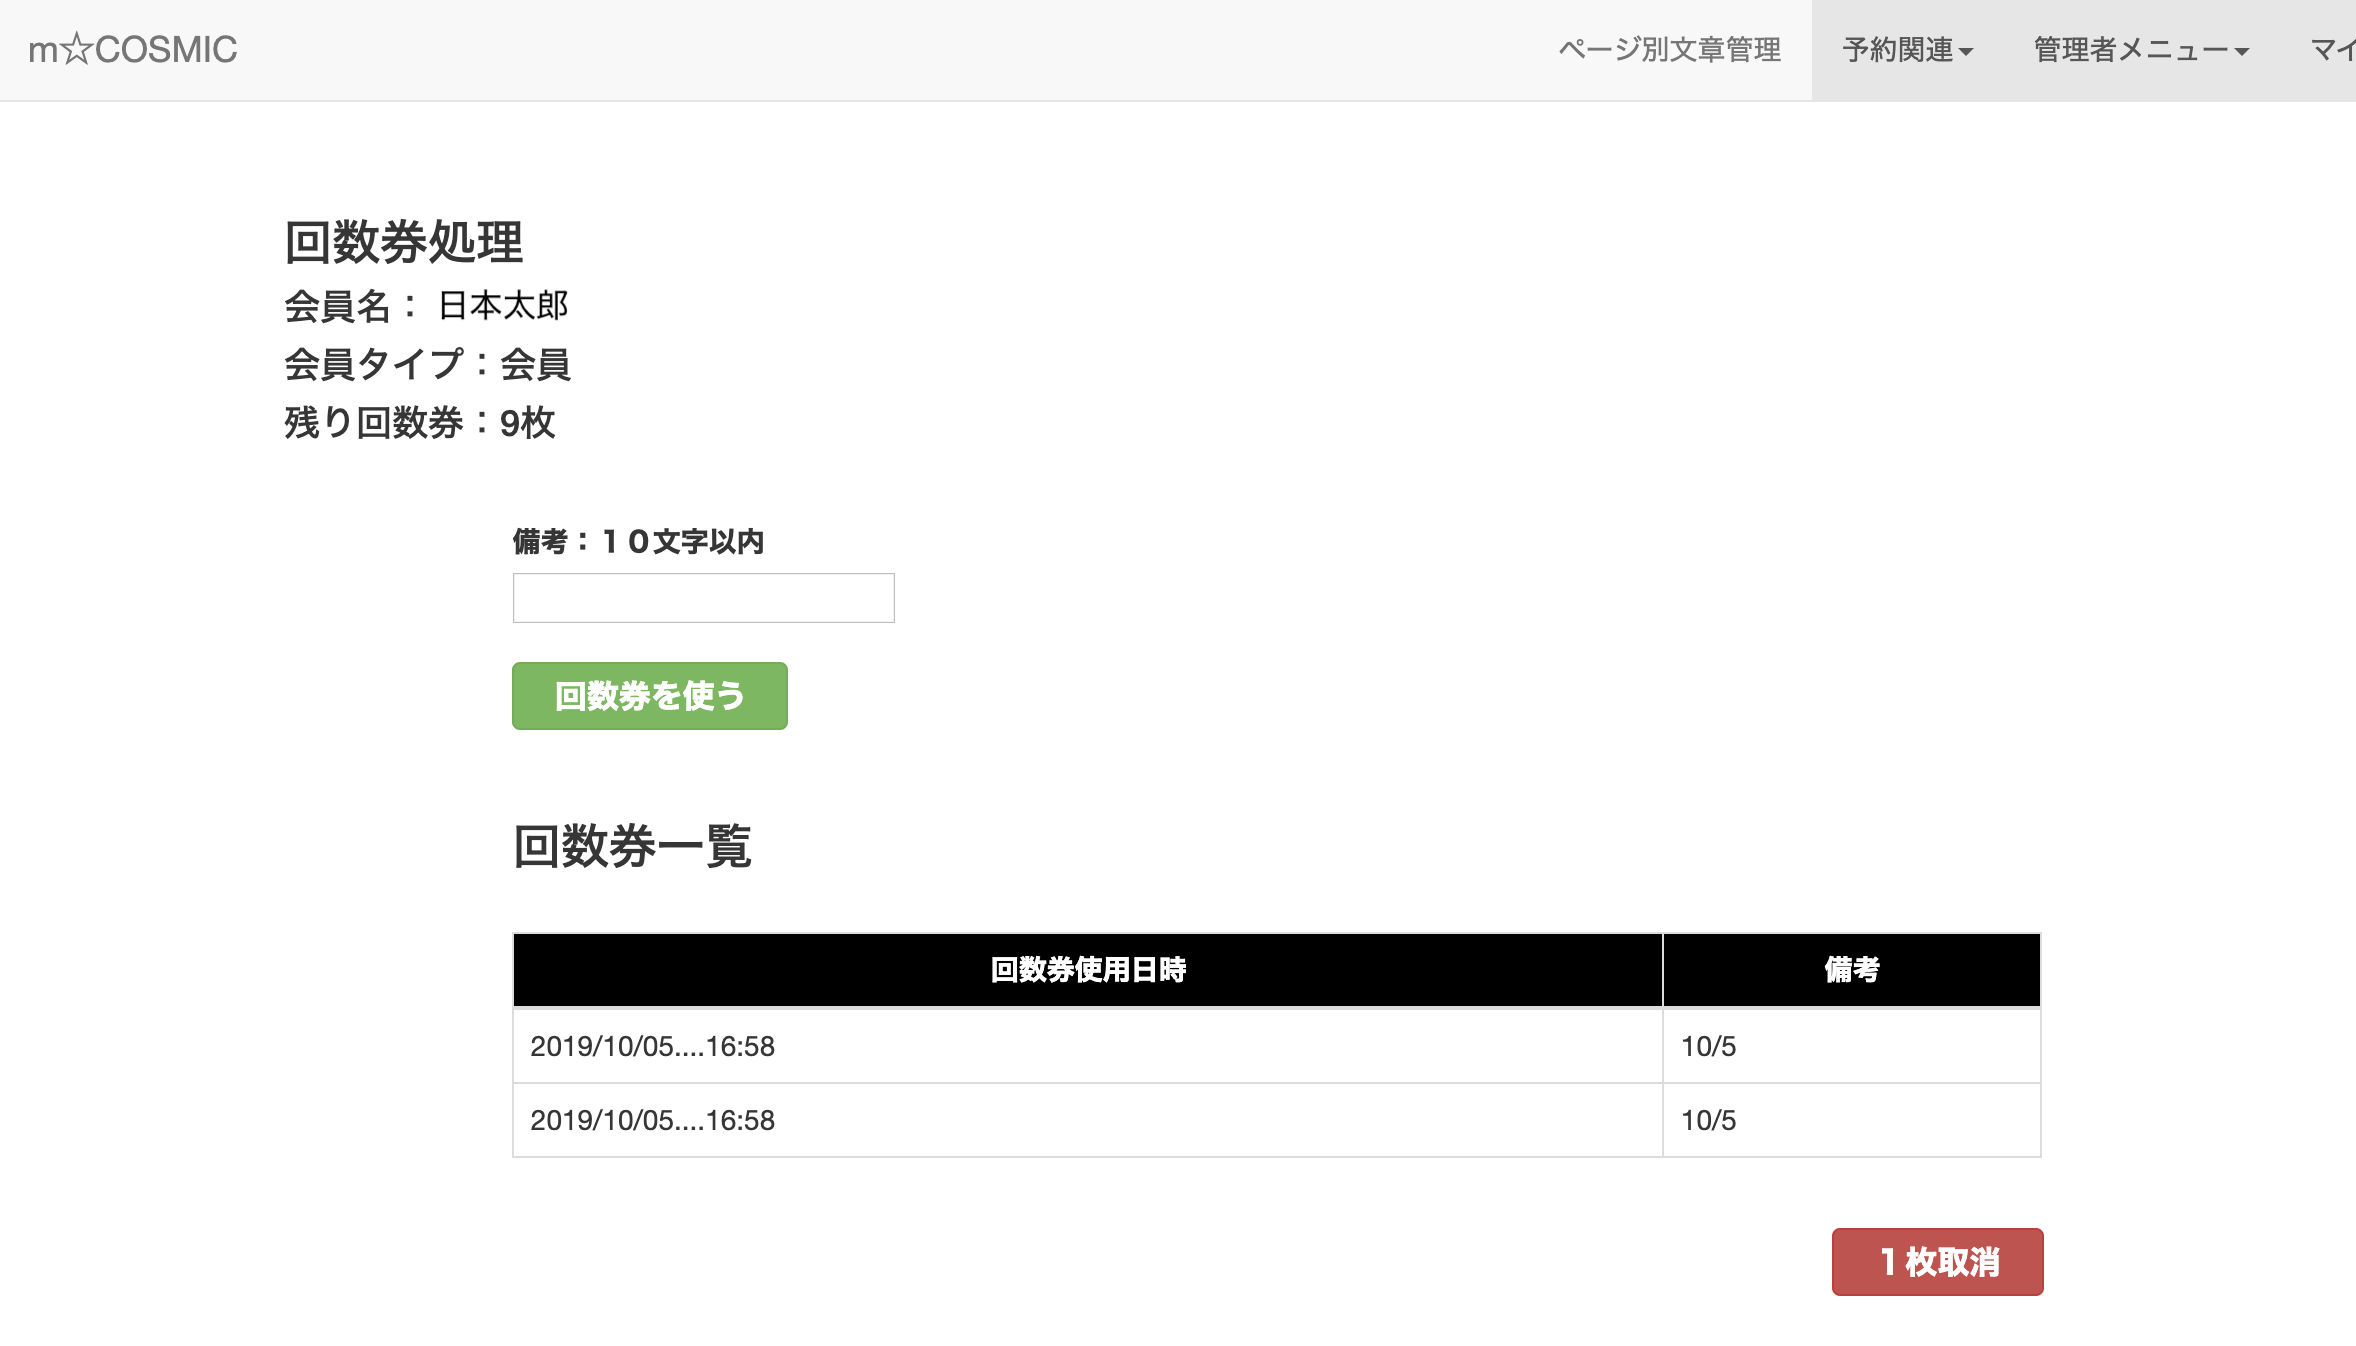Expand the 管理者メニュー dropdown
2356x1346 pixels.
(x=2130, y=49)
